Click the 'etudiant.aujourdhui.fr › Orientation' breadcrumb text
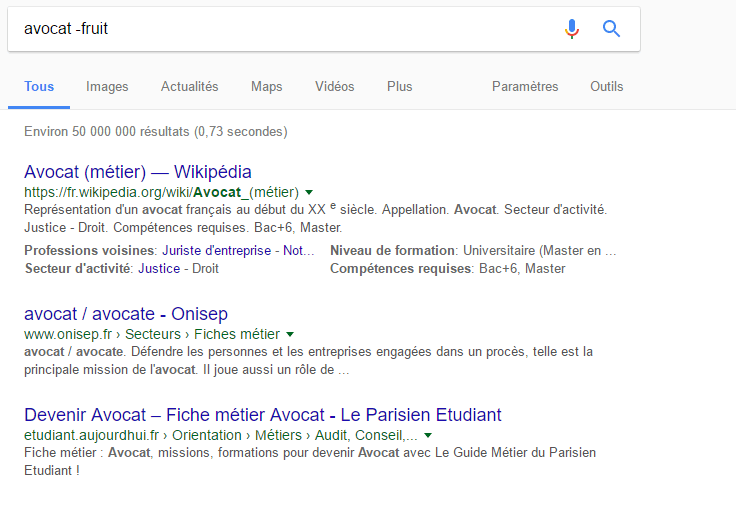The height and width of the screenshot is (516, 736). point(133,435)
